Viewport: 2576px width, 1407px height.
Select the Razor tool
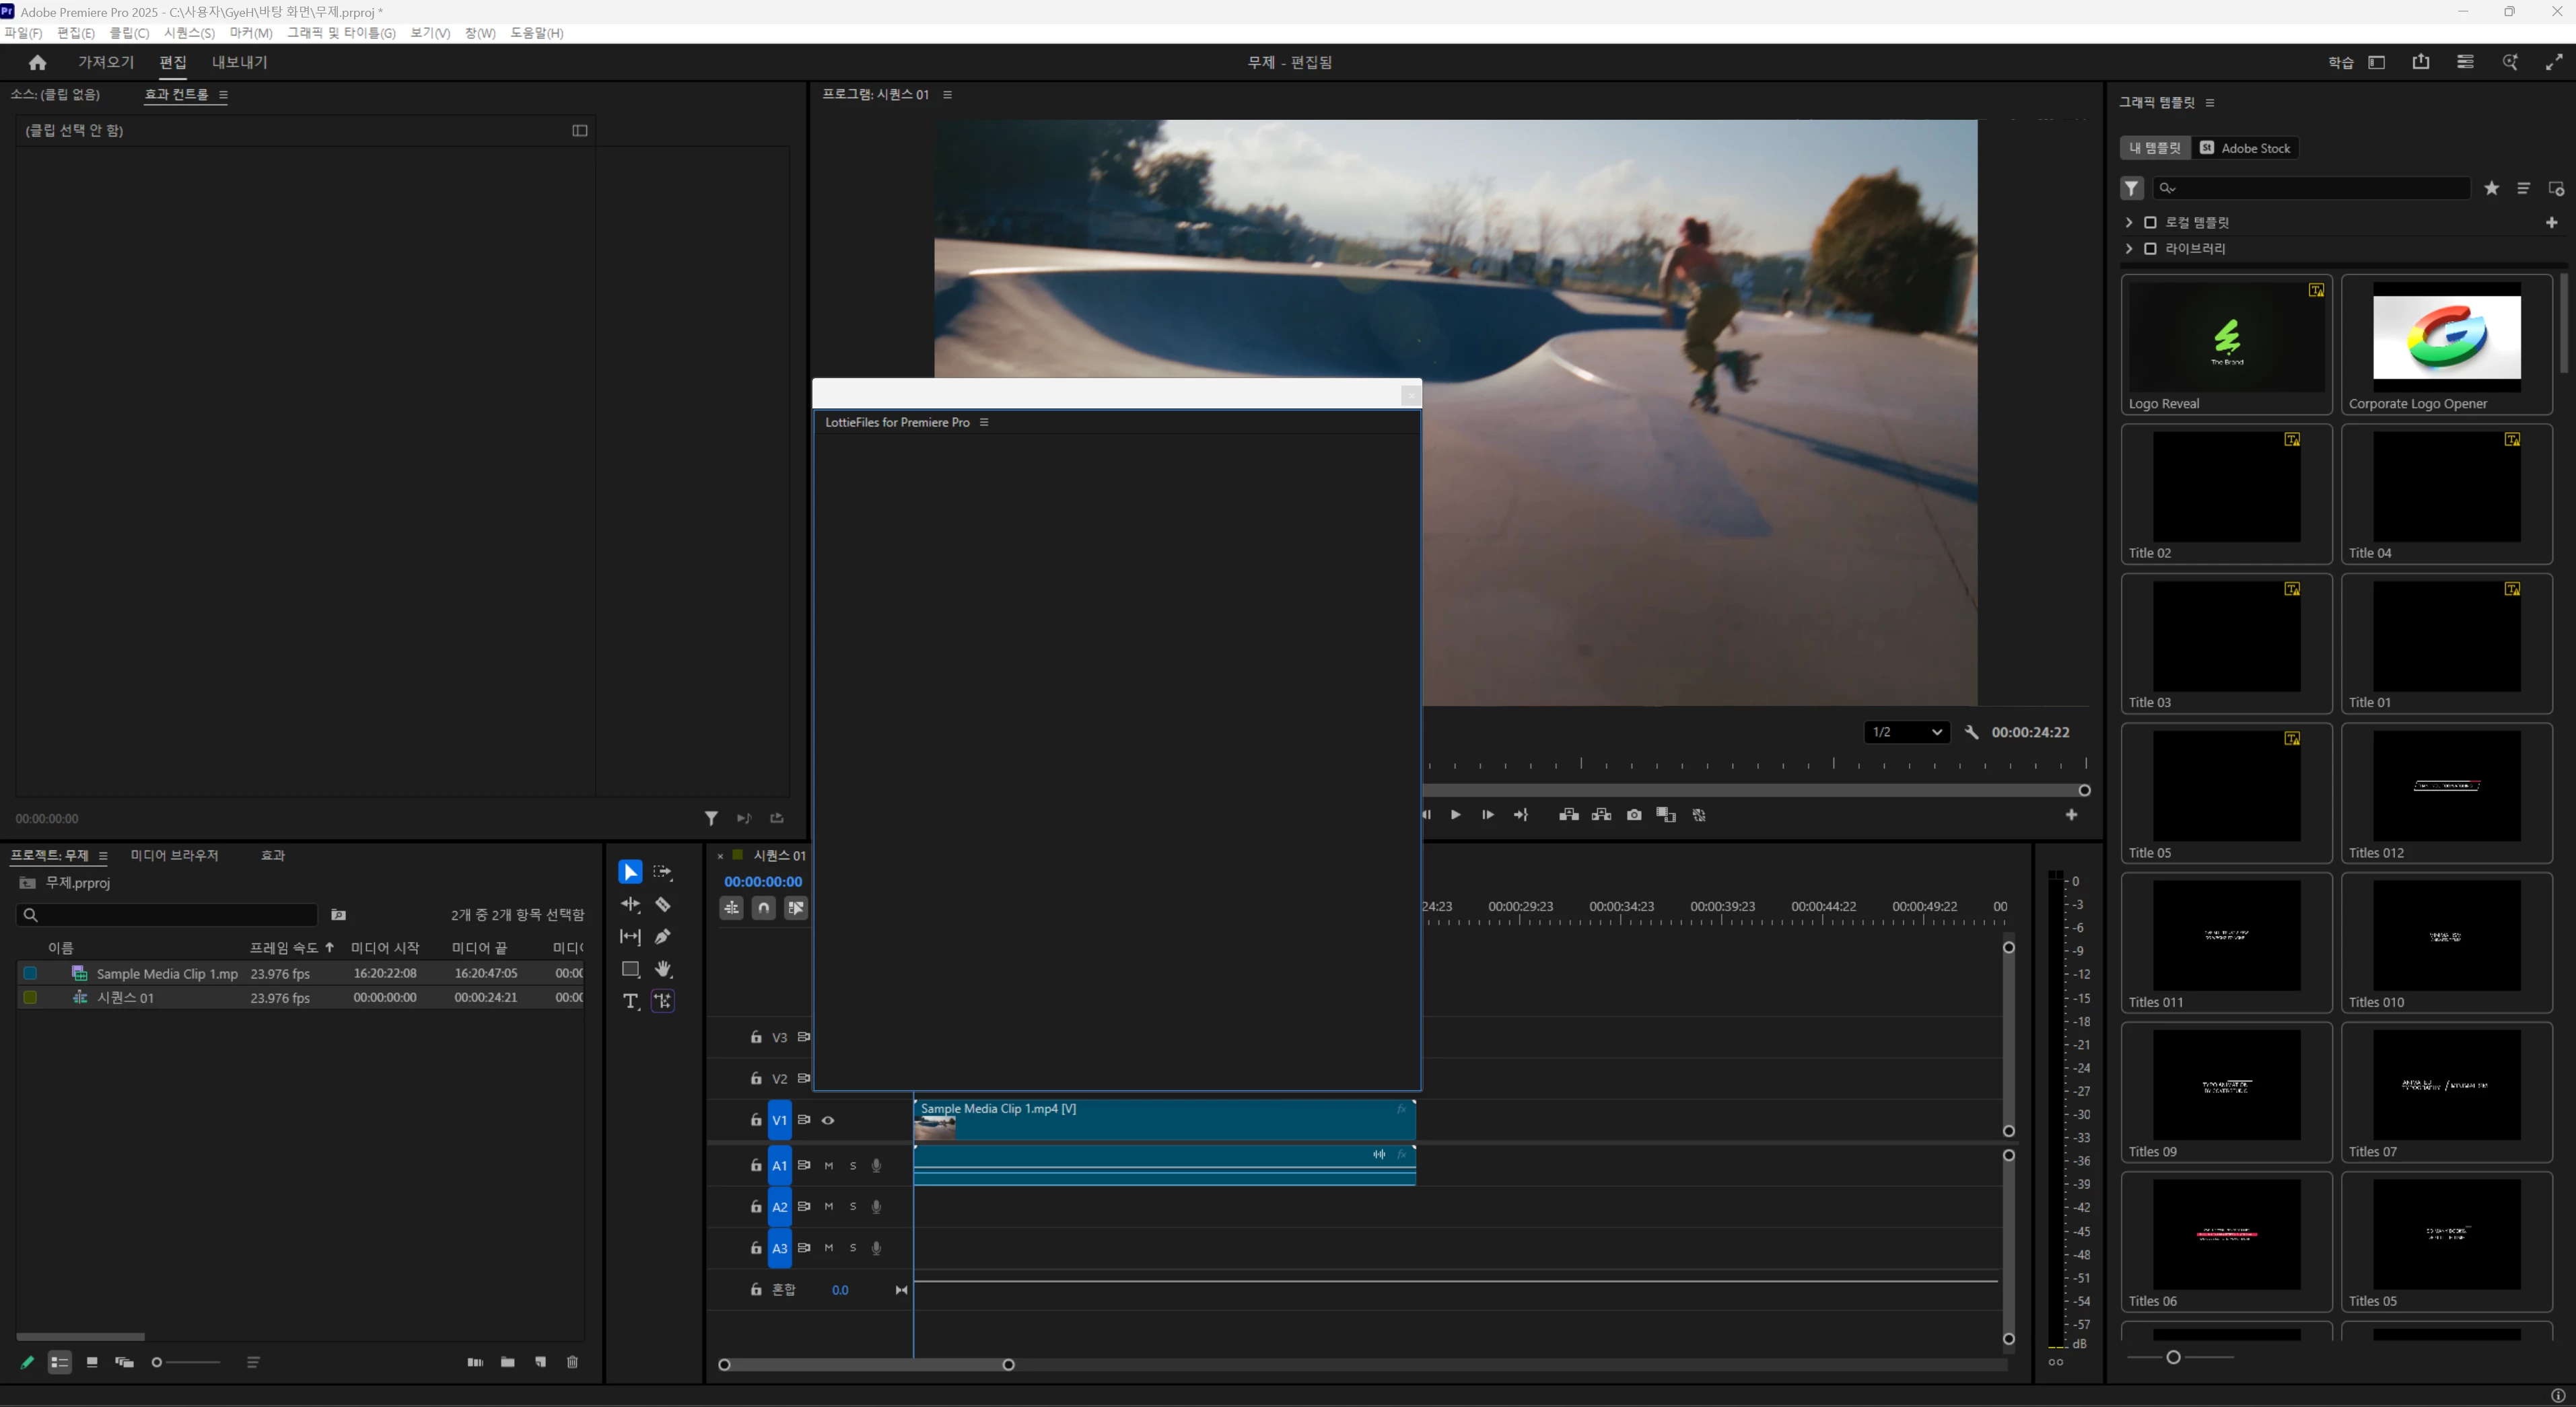[662, 905]
